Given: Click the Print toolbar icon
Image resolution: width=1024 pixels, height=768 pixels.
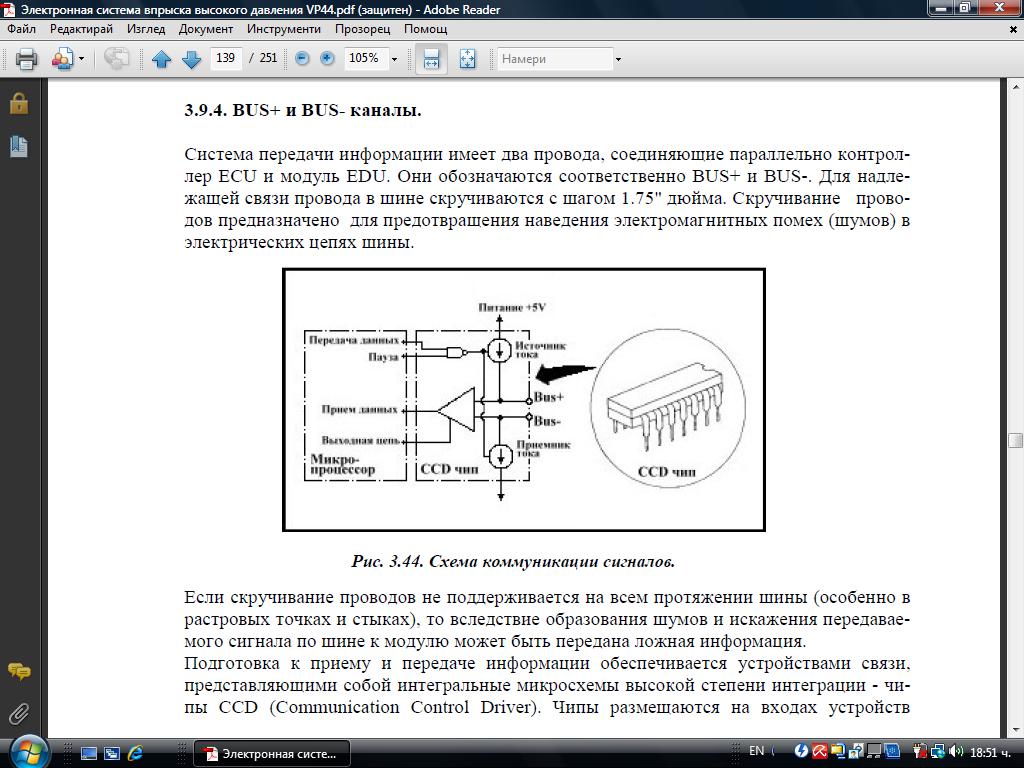Looking at the screenshot, I should click(x=26, y=59).
